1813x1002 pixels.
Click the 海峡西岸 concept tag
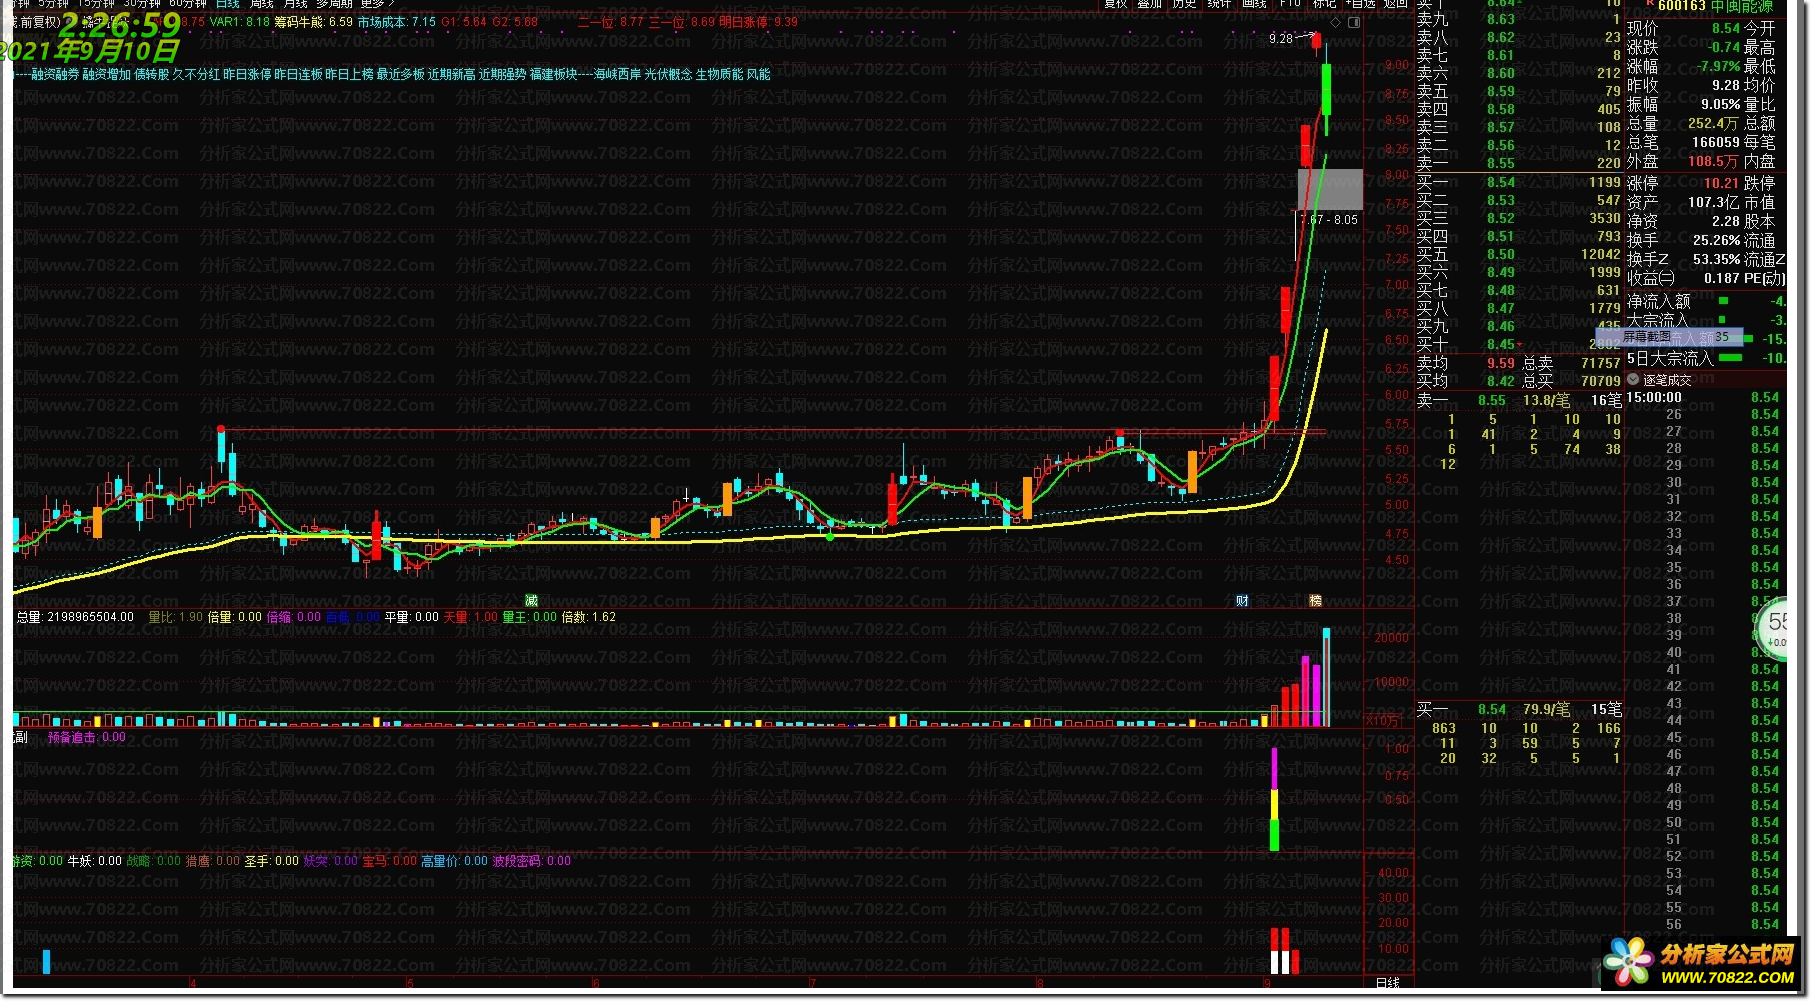(x=618, y=75)
